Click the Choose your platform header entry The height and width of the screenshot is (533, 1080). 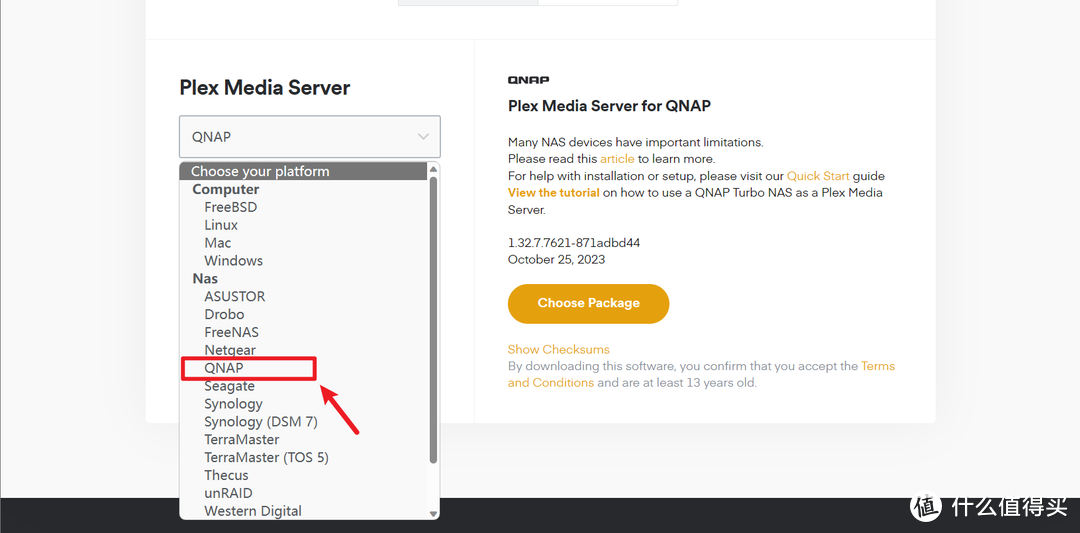(x=304, y=171)
